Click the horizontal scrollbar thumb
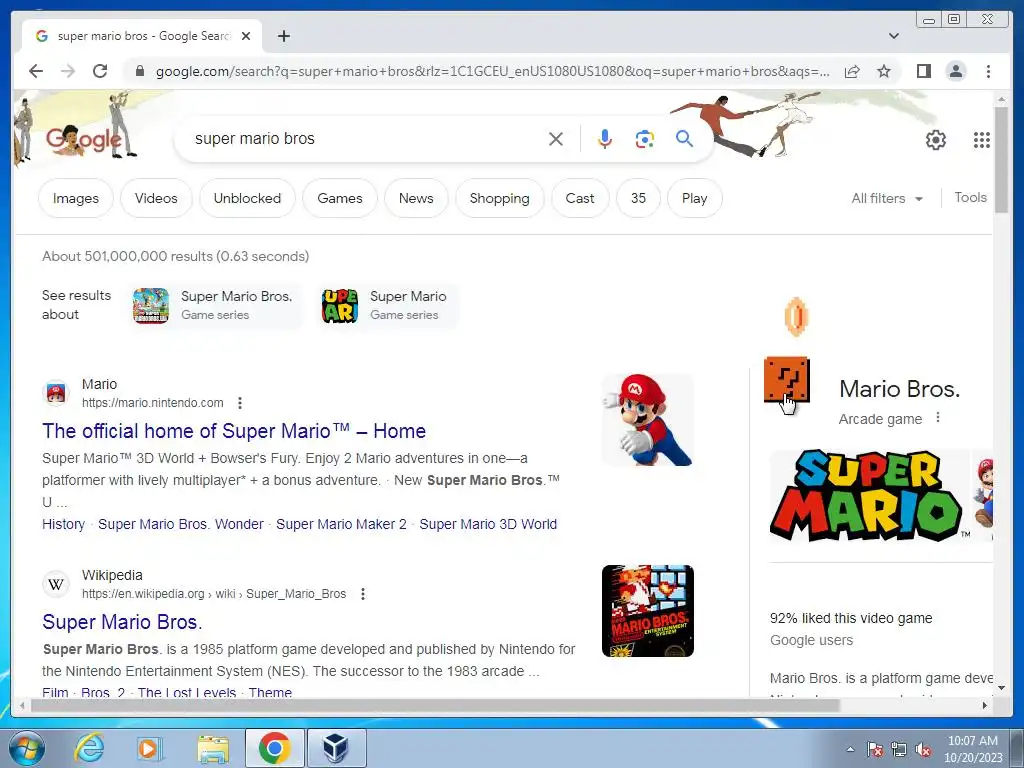This screenshot has height=768, width=1024. [434, 705]
